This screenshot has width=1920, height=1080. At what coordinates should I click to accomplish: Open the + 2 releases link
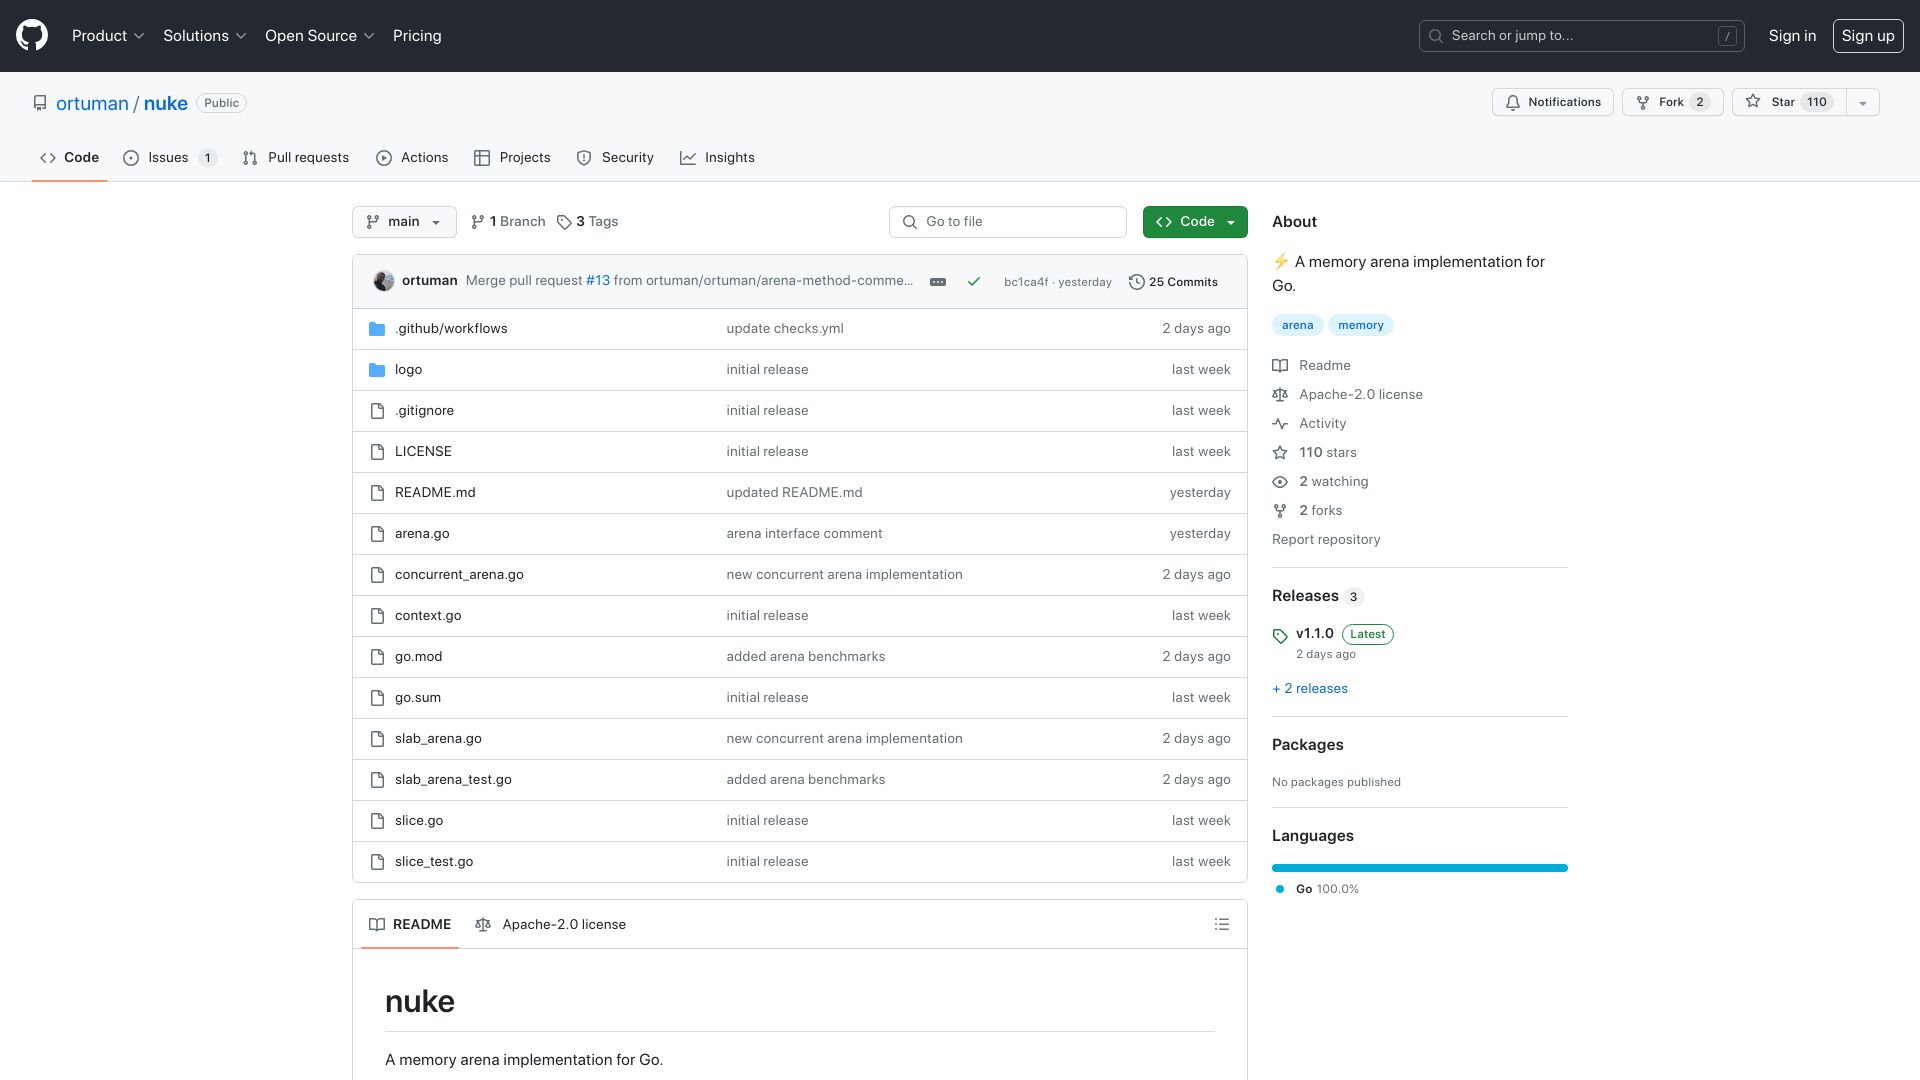1310,689
